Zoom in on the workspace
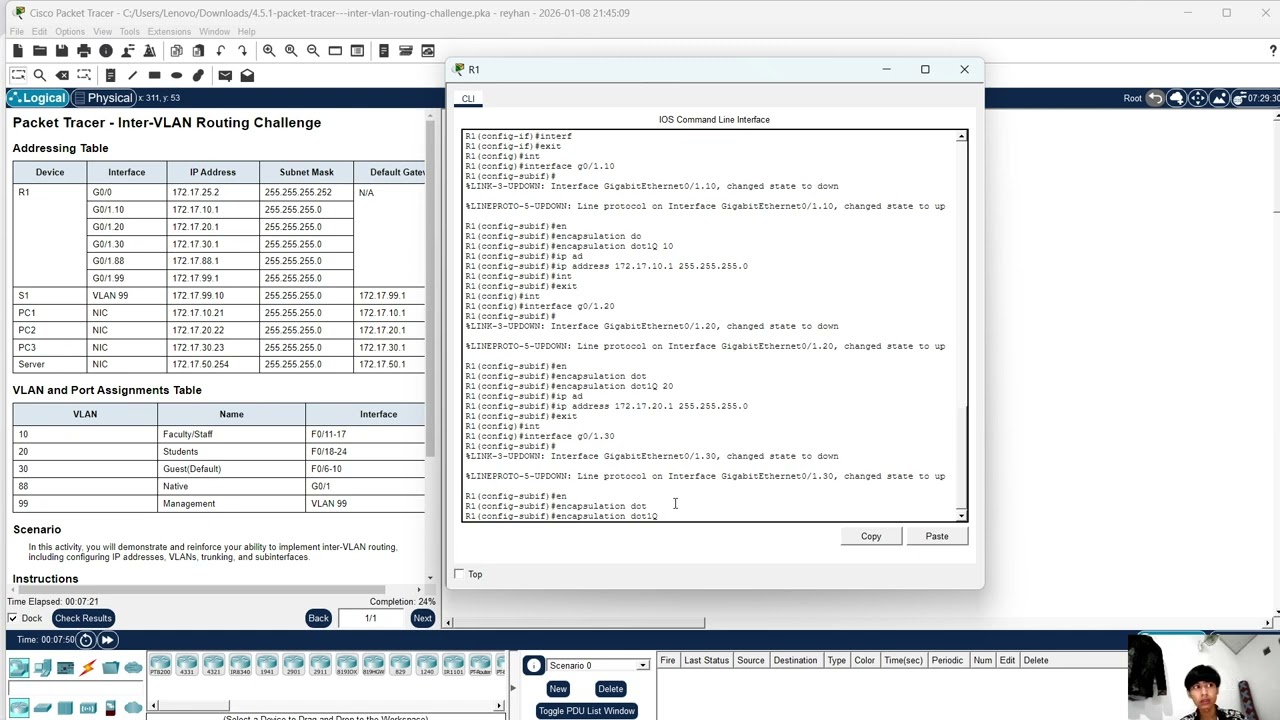1280x720 pixels. (269, 51)
